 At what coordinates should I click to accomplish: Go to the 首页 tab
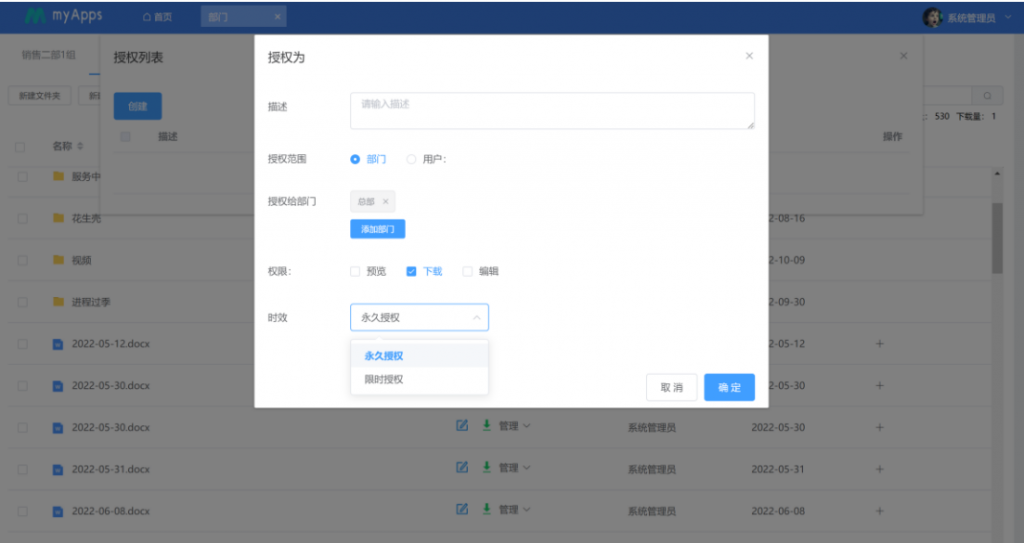click(x=157, y=17)
